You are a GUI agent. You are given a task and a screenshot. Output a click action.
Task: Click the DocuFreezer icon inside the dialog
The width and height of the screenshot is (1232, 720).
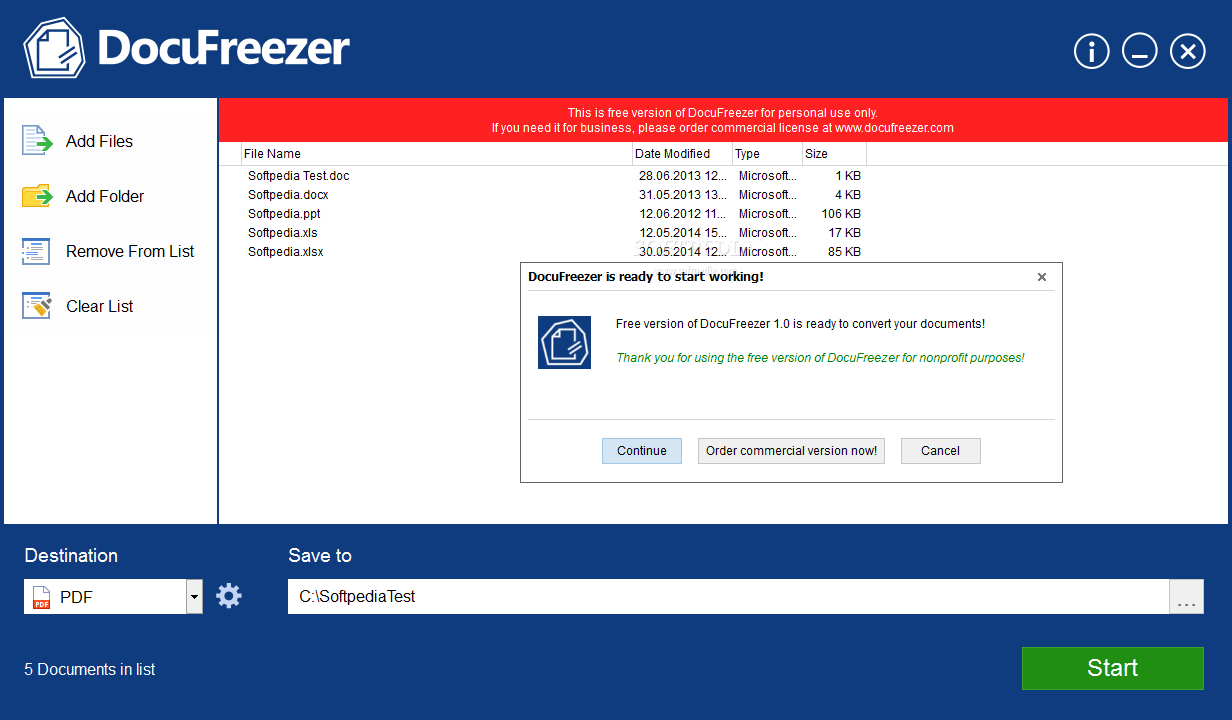tap(564, 342)
